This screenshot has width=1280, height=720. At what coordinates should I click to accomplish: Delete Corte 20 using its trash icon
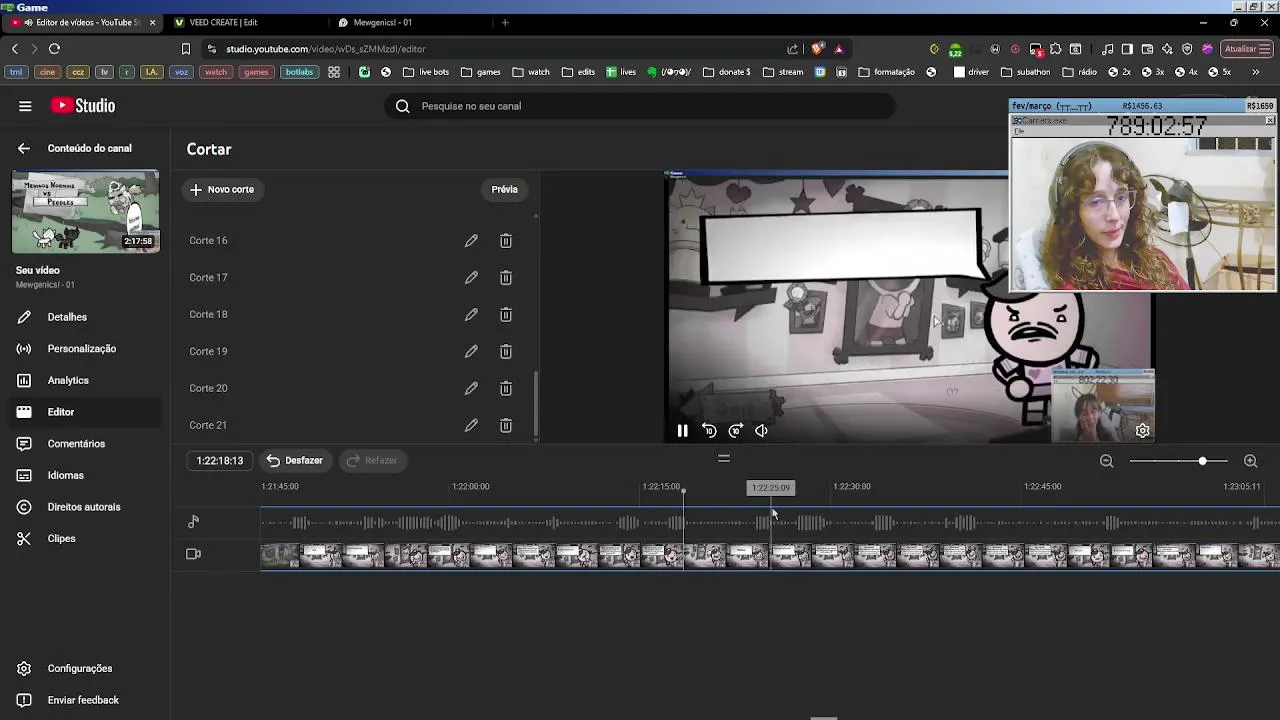pyautogui.click(x=506, y=388)
